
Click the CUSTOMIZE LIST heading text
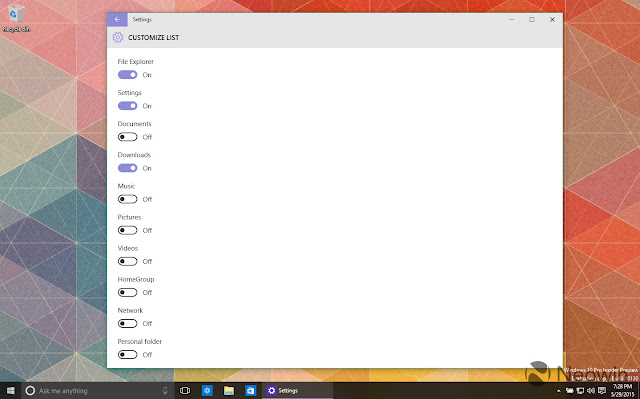[153, 38]
